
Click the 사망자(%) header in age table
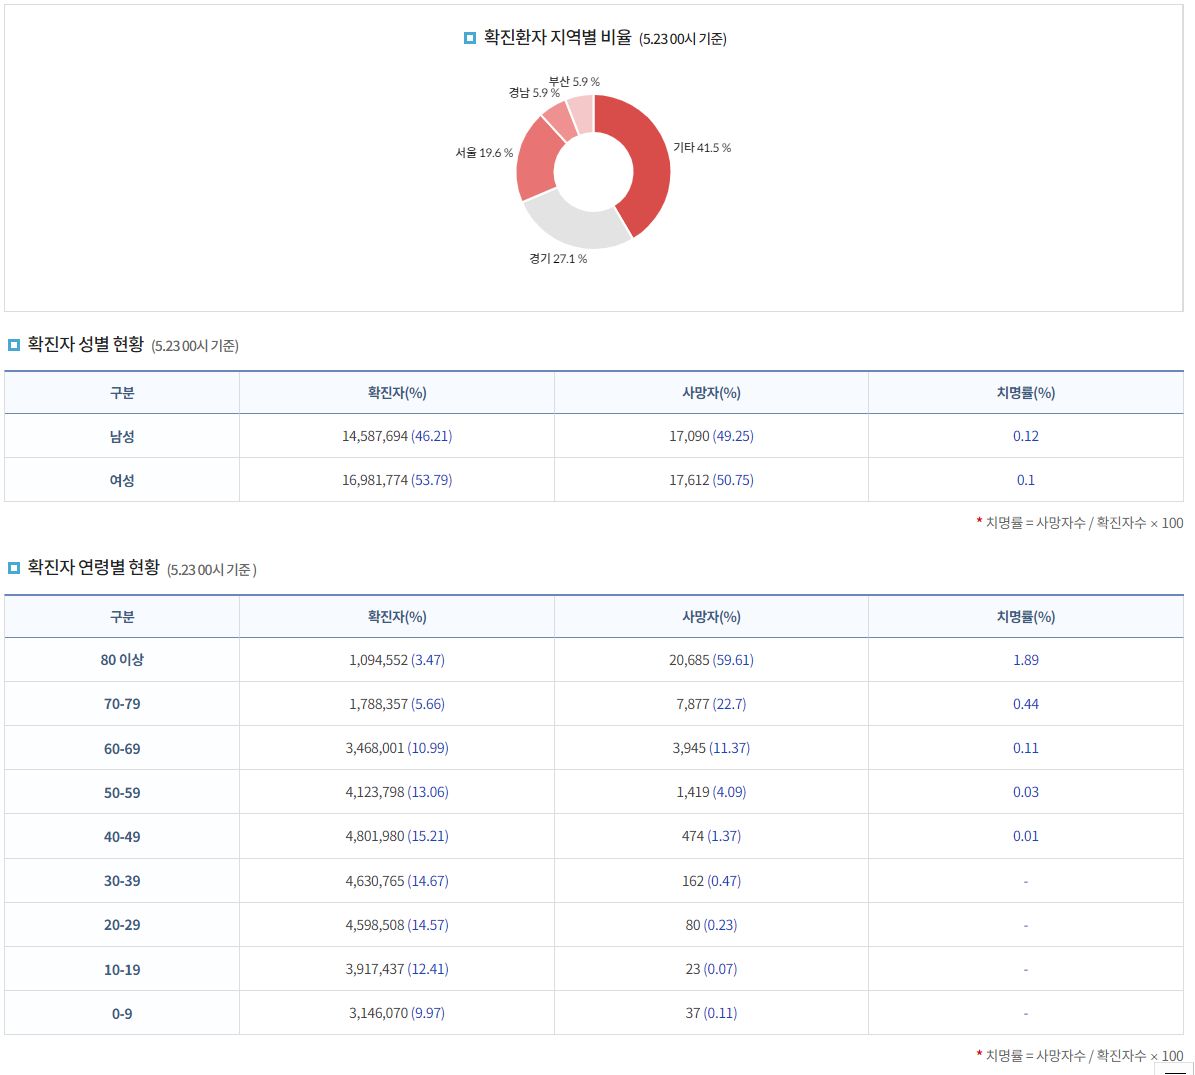[711, 617]
